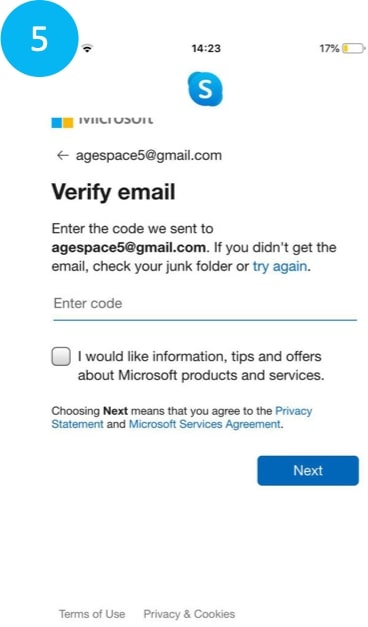Open Terms of Use footer link
This screenshot has width=368, height=627.
92,614
